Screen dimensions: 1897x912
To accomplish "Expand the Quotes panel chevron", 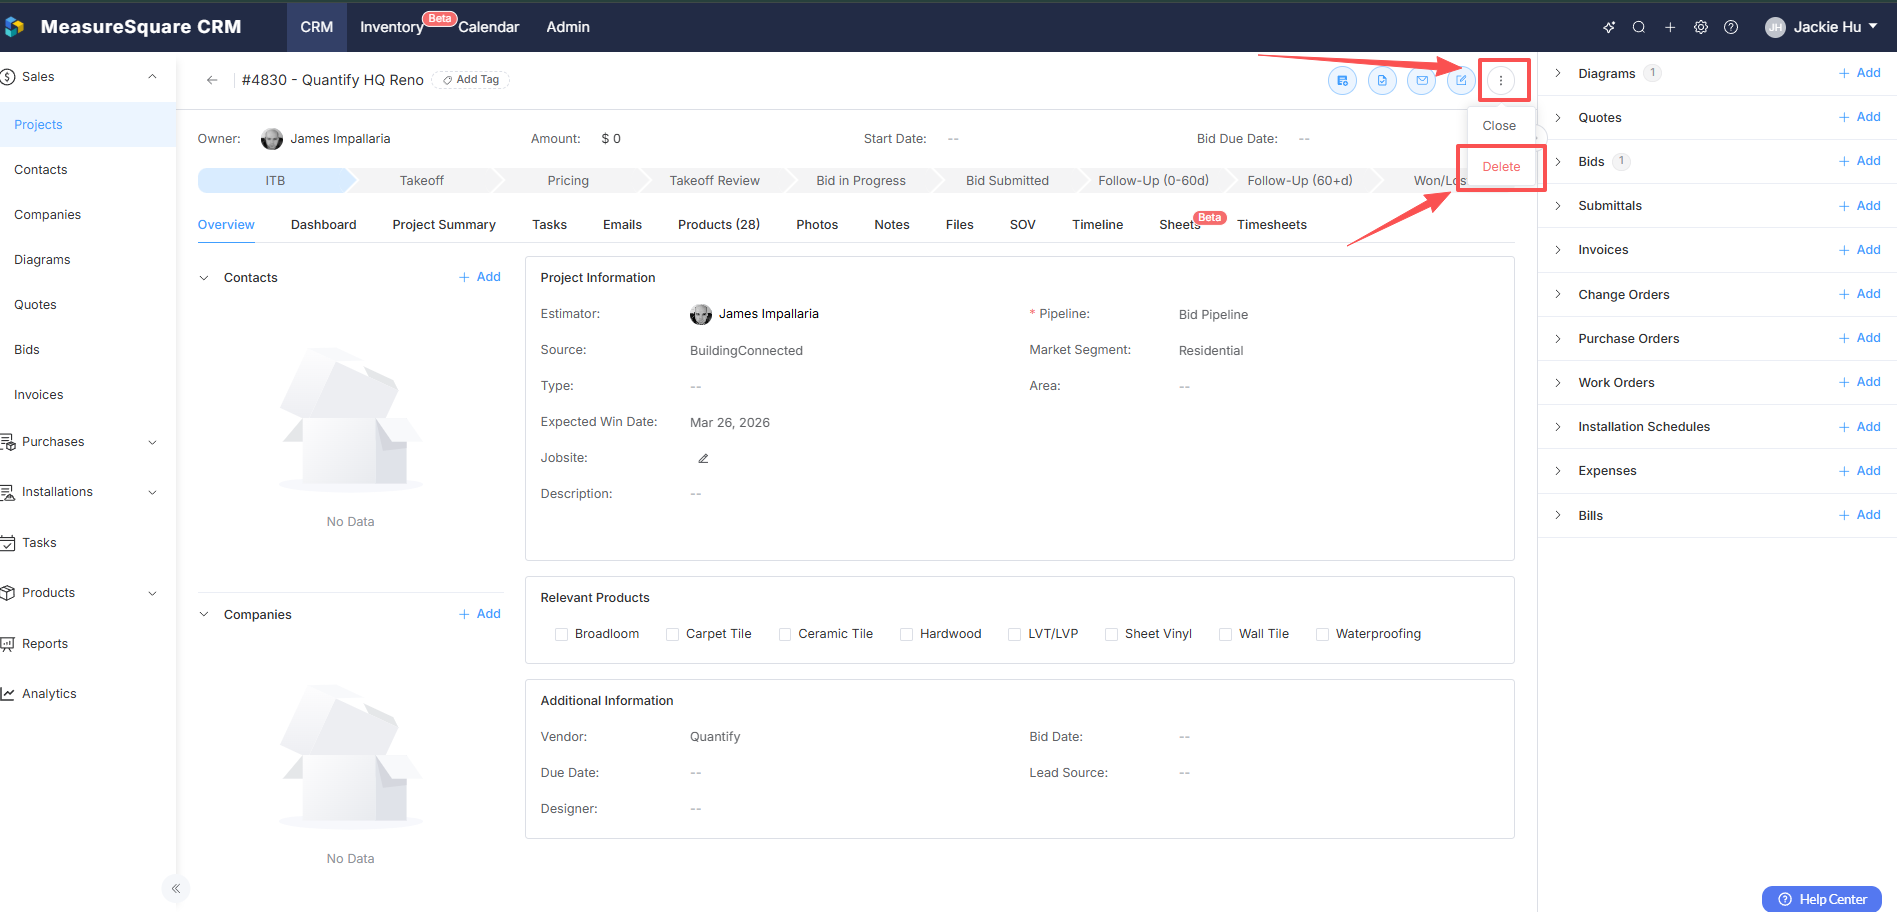I will [x=1557, y=118].
